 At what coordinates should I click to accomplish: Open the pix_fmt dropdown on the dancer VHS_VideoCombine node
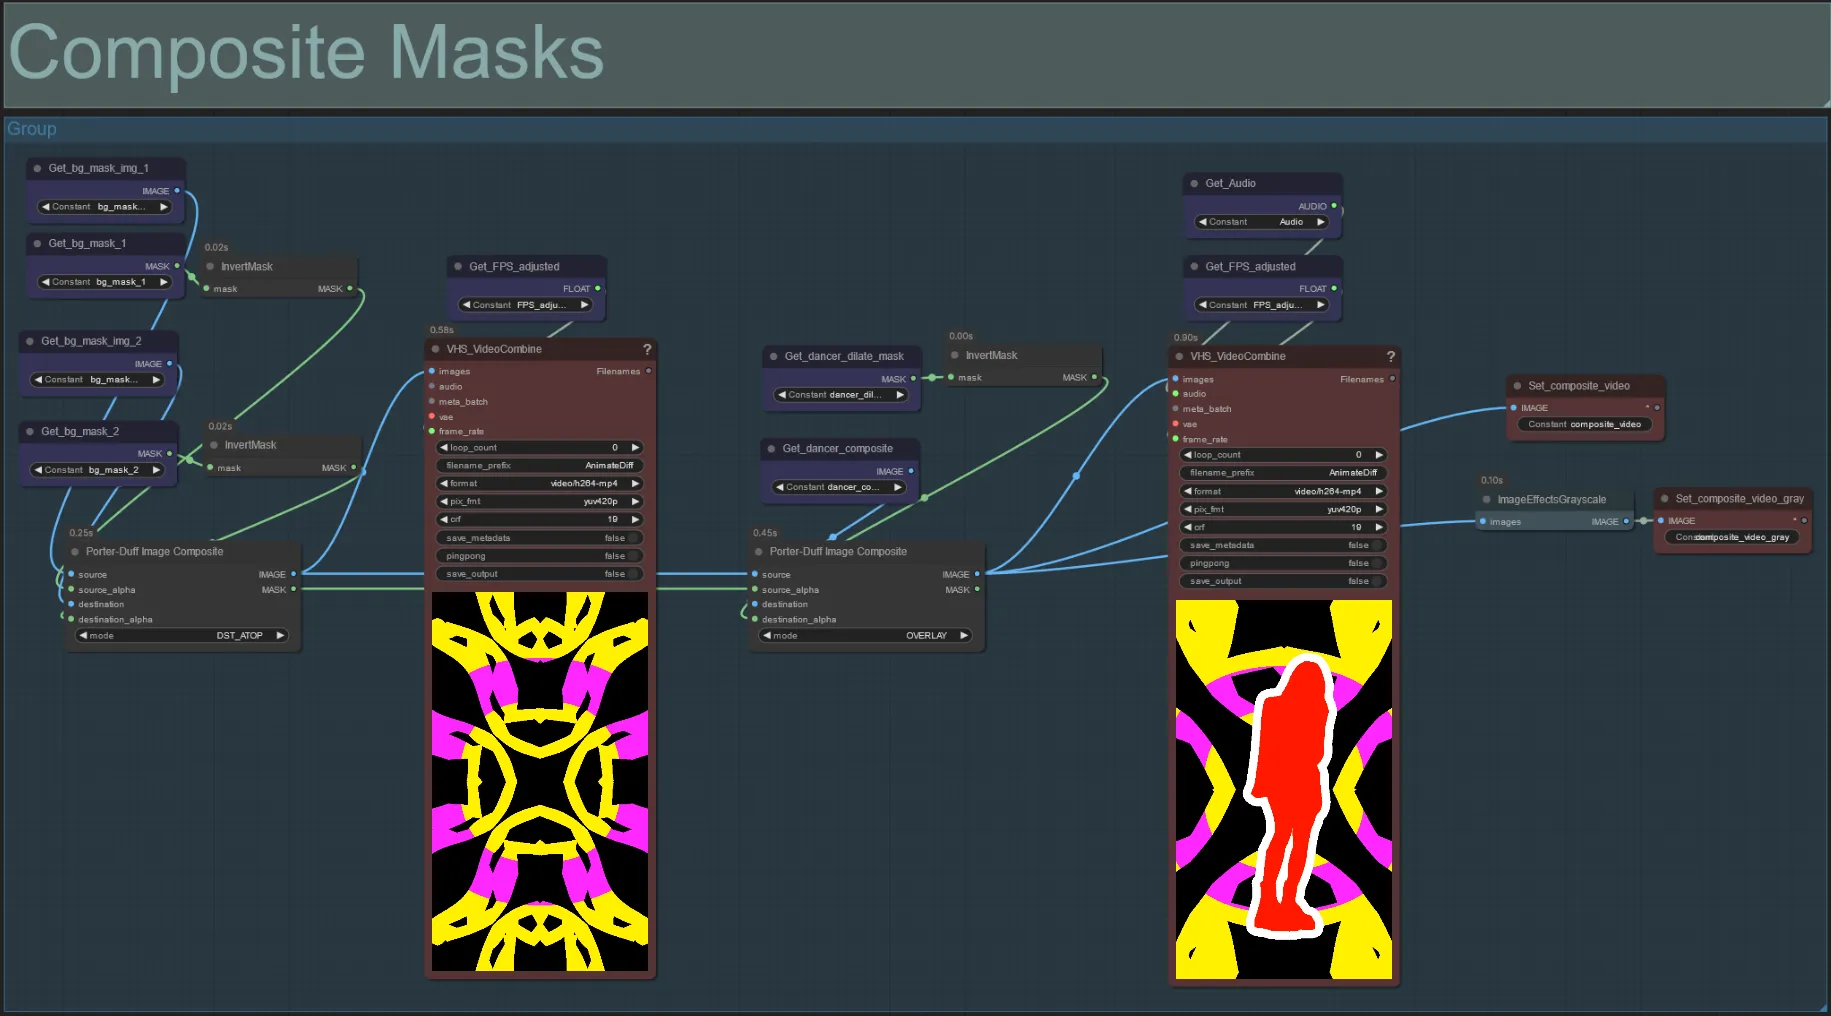[1284, 509]
